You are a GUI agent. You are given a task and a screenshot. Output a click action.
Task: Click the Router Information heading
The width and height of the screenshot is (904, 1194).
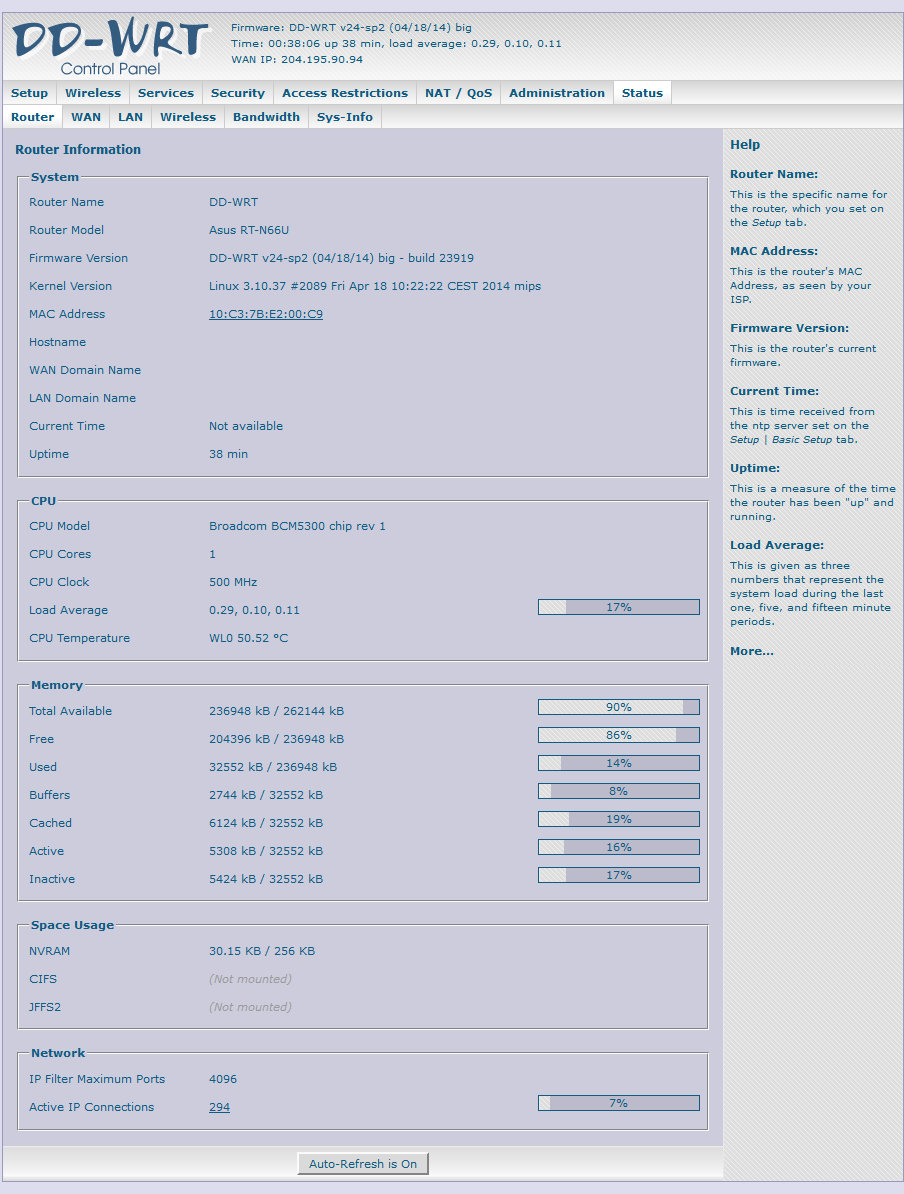(78, 150)
